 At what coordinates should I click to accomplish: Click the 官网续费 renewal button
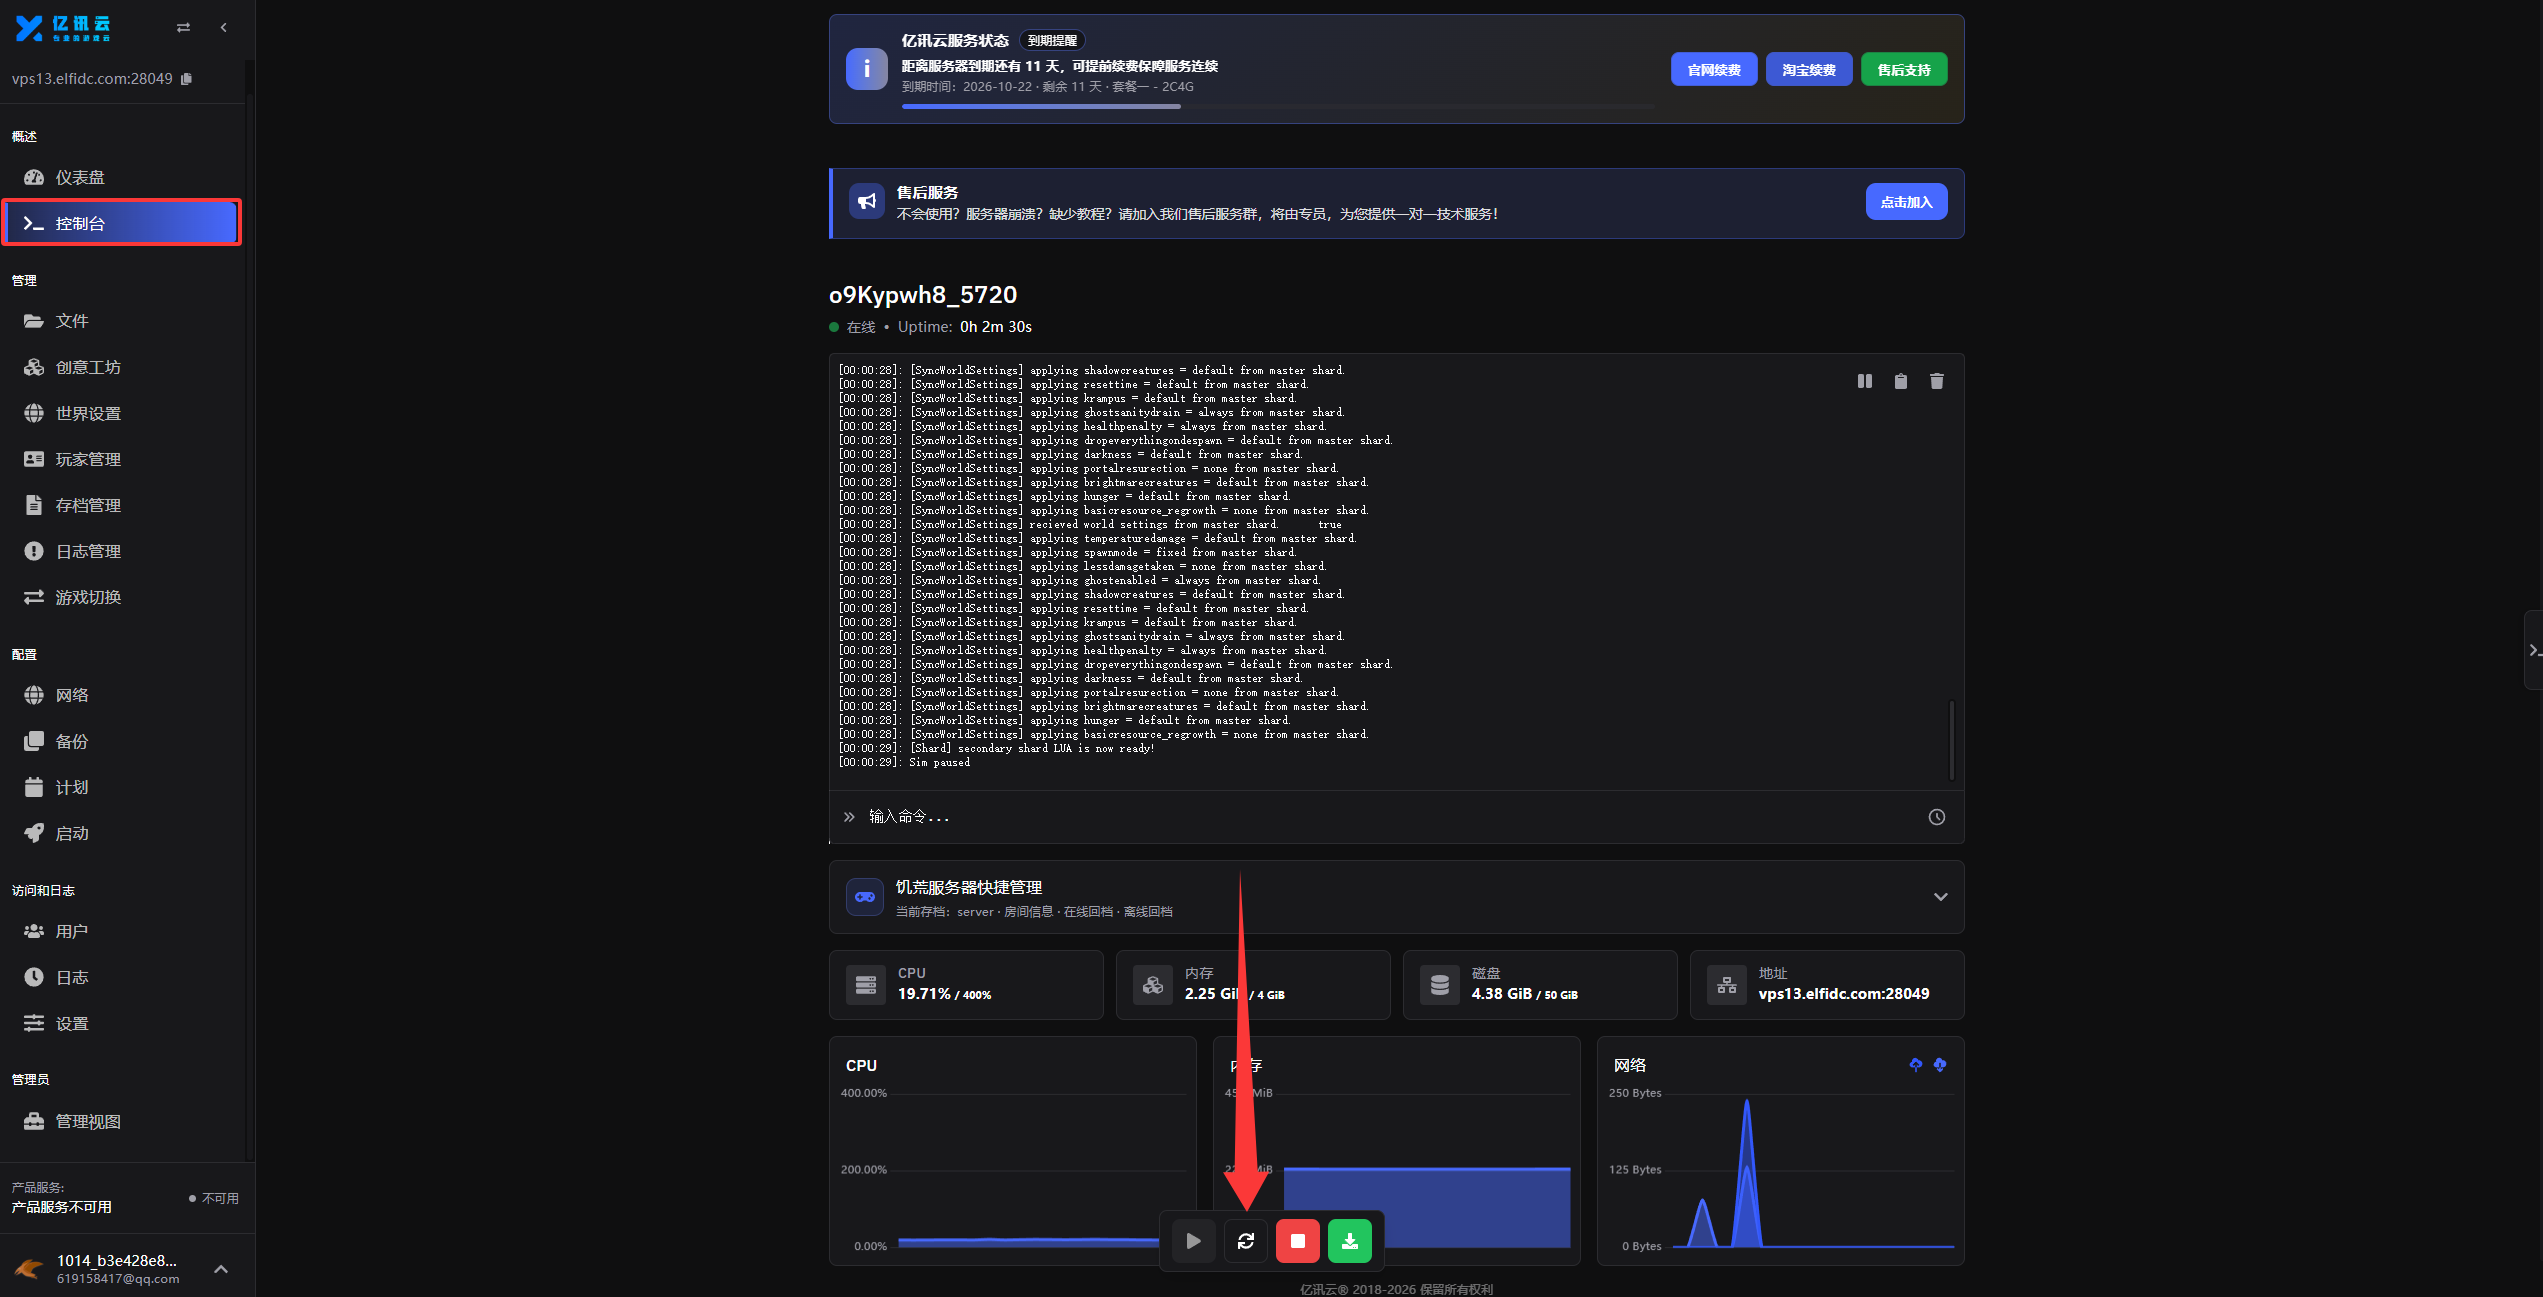1714,70
